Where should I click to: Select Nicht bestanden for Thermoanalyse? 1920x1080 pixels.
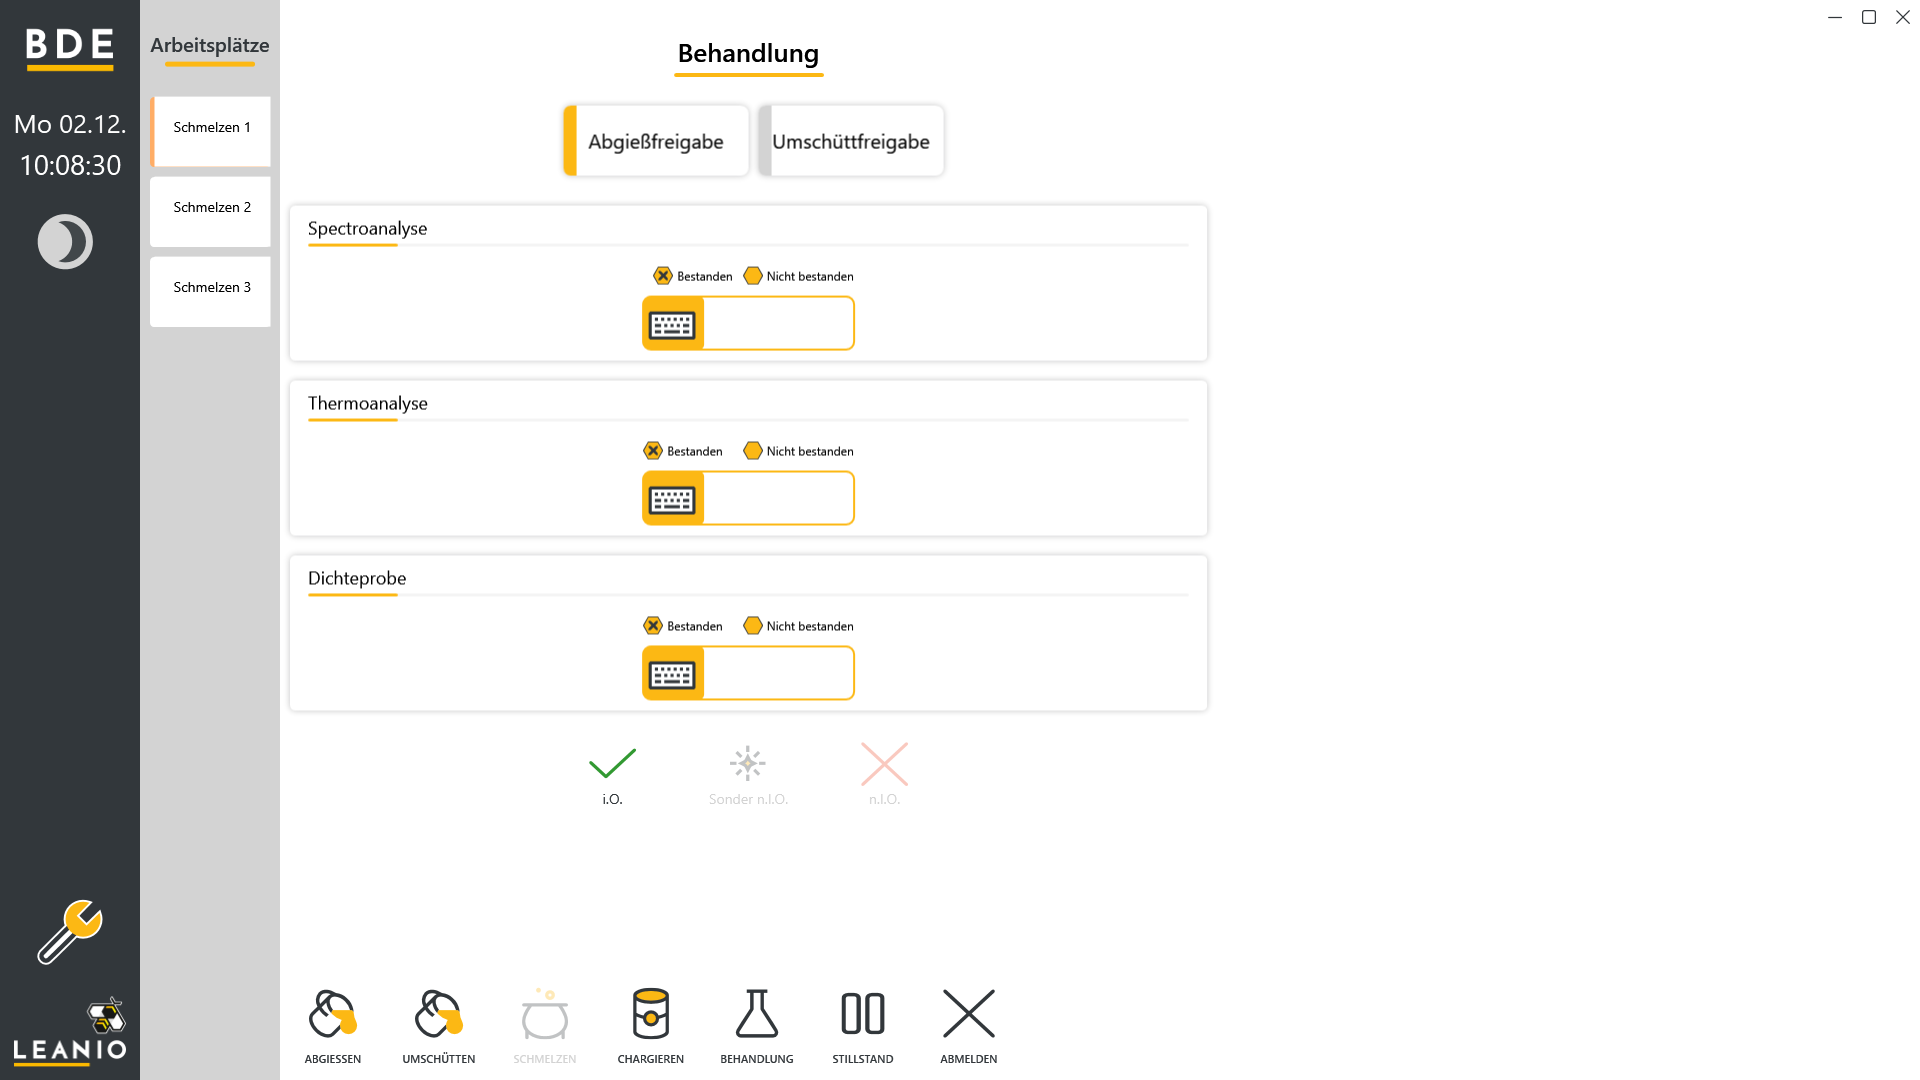798,451
